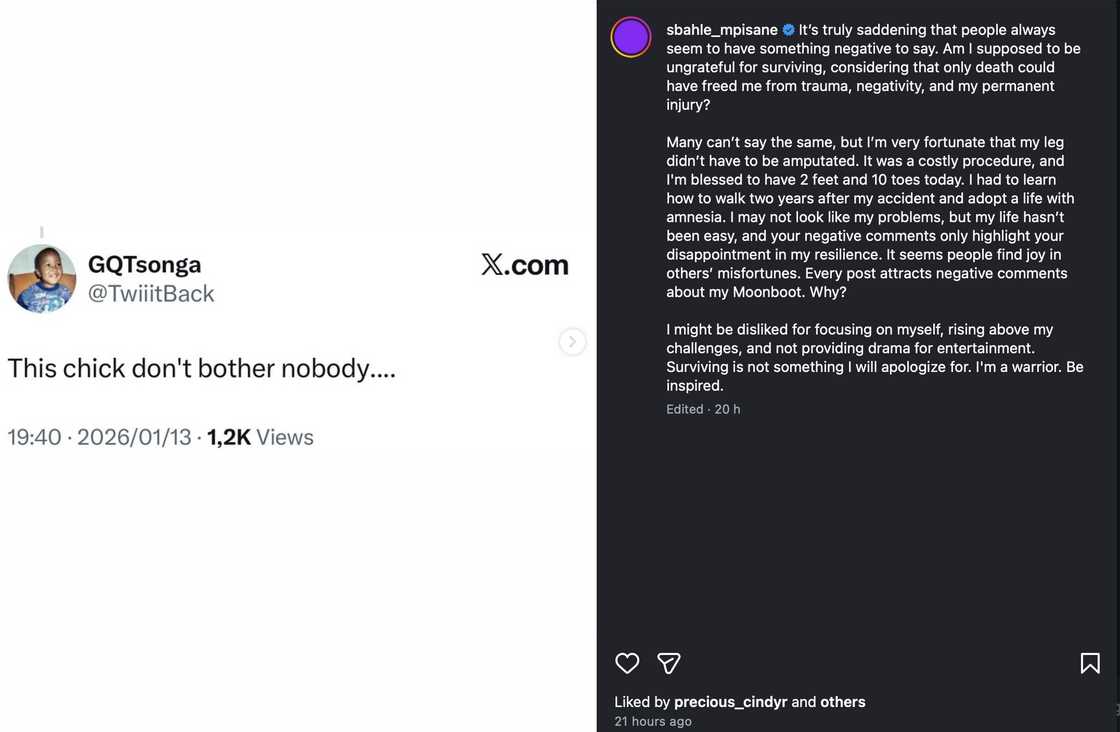This screenshot has width=1120, height=732.
Task: Click the 20 h caption timestamp
Action: [728, 409]
